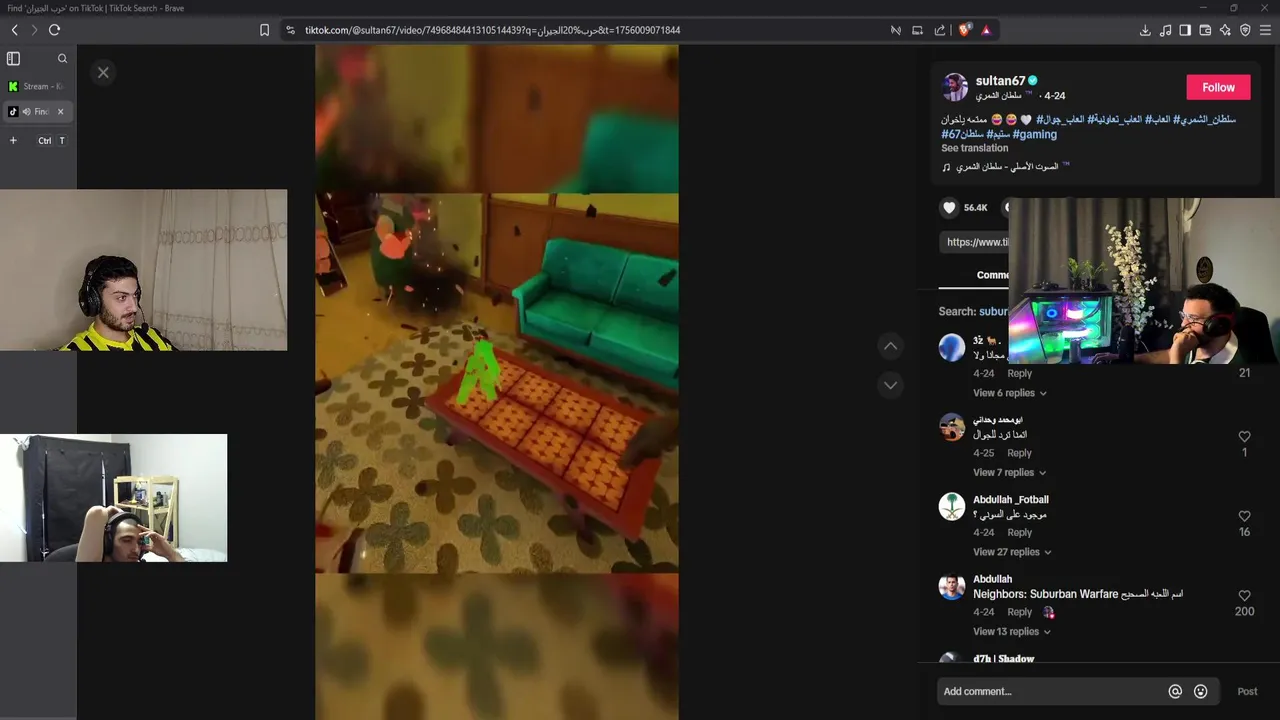This screenshot has height=720, width=1280.
Task: Bookmark this page with the bookmark icon
Action: coord(264,30)
